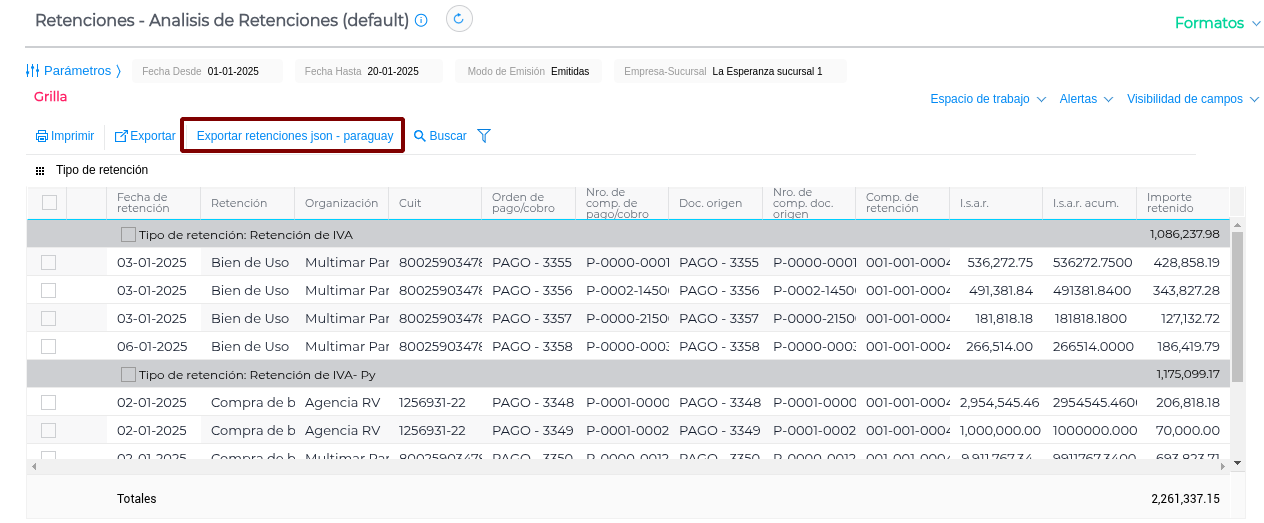Expand the Espacio de trabajo dropdown
Screen dimensions: 1264x523
tap(988, 99)
